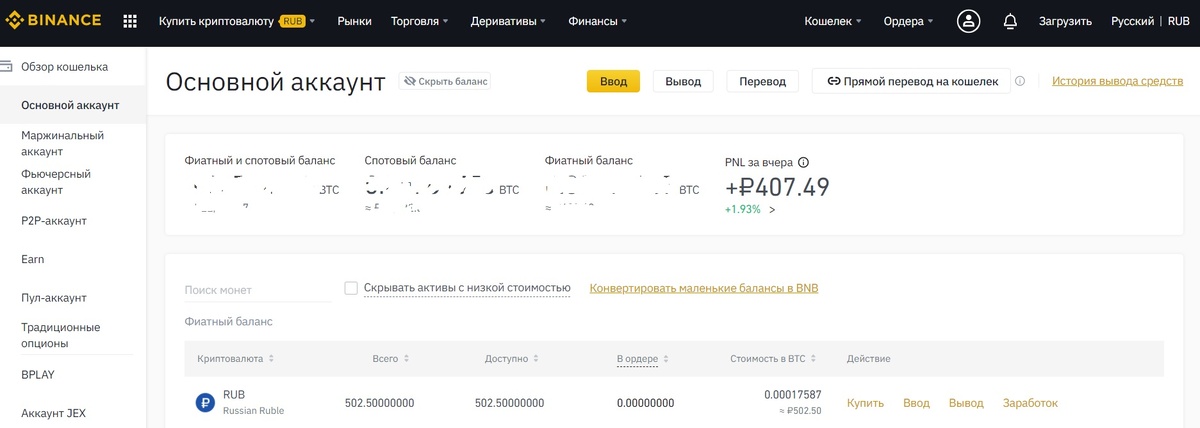The image size is (1200, 428).
Task: Open Аккаунт JEX in sidebar
Action: (54, 413)
